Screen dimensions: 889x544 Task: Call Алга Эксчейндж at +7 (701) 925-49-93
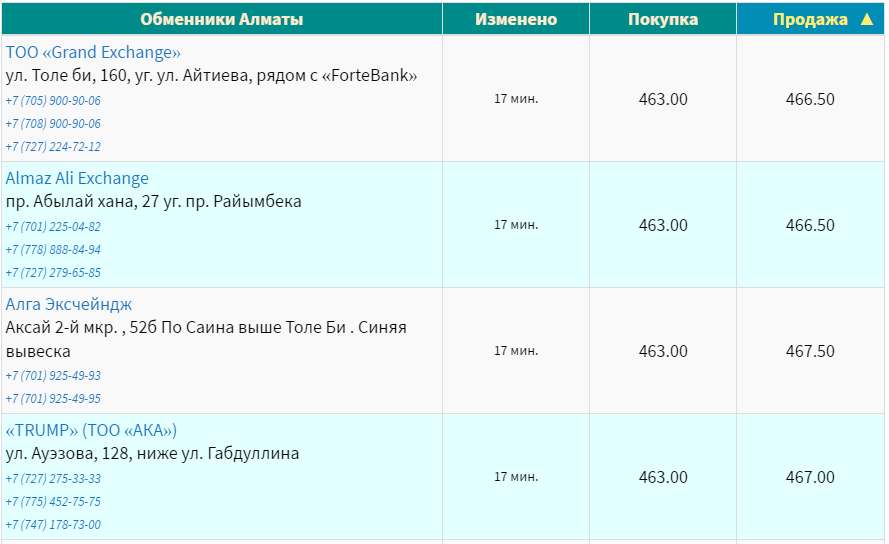click(x=53, y=376)
